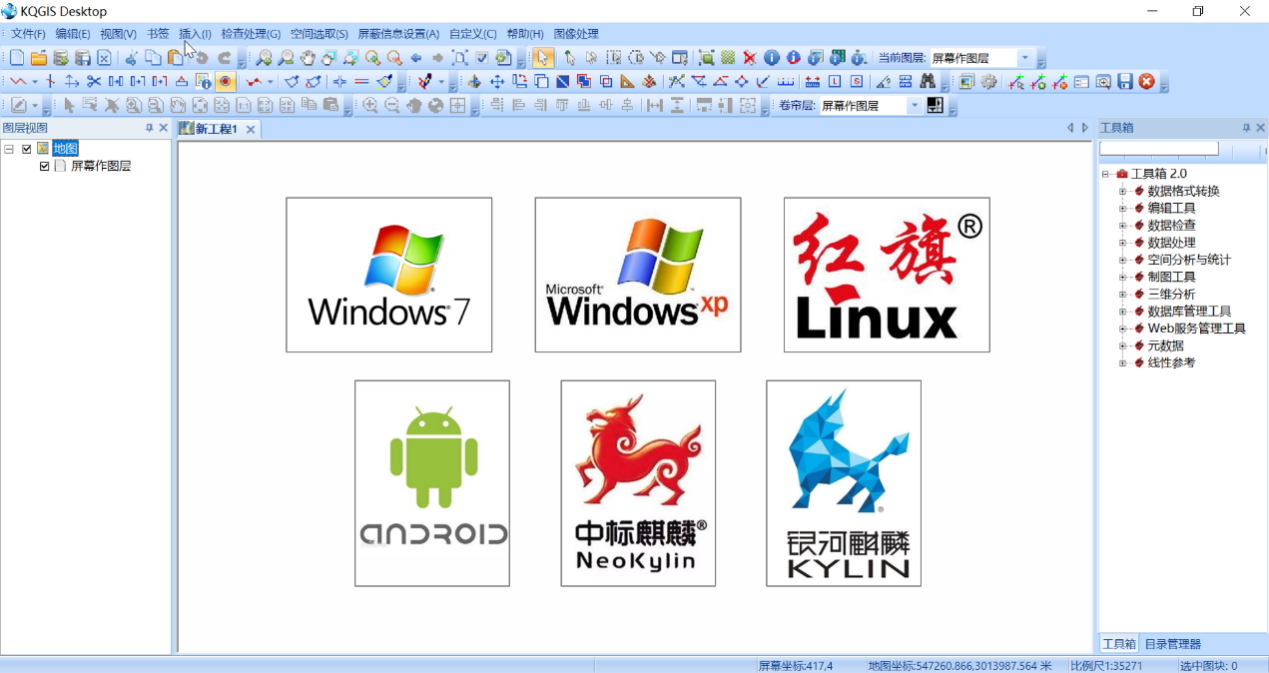Pin the 图层视图 panel
The height and width of the screenshot is (673, 1269).
coord(149,128)
